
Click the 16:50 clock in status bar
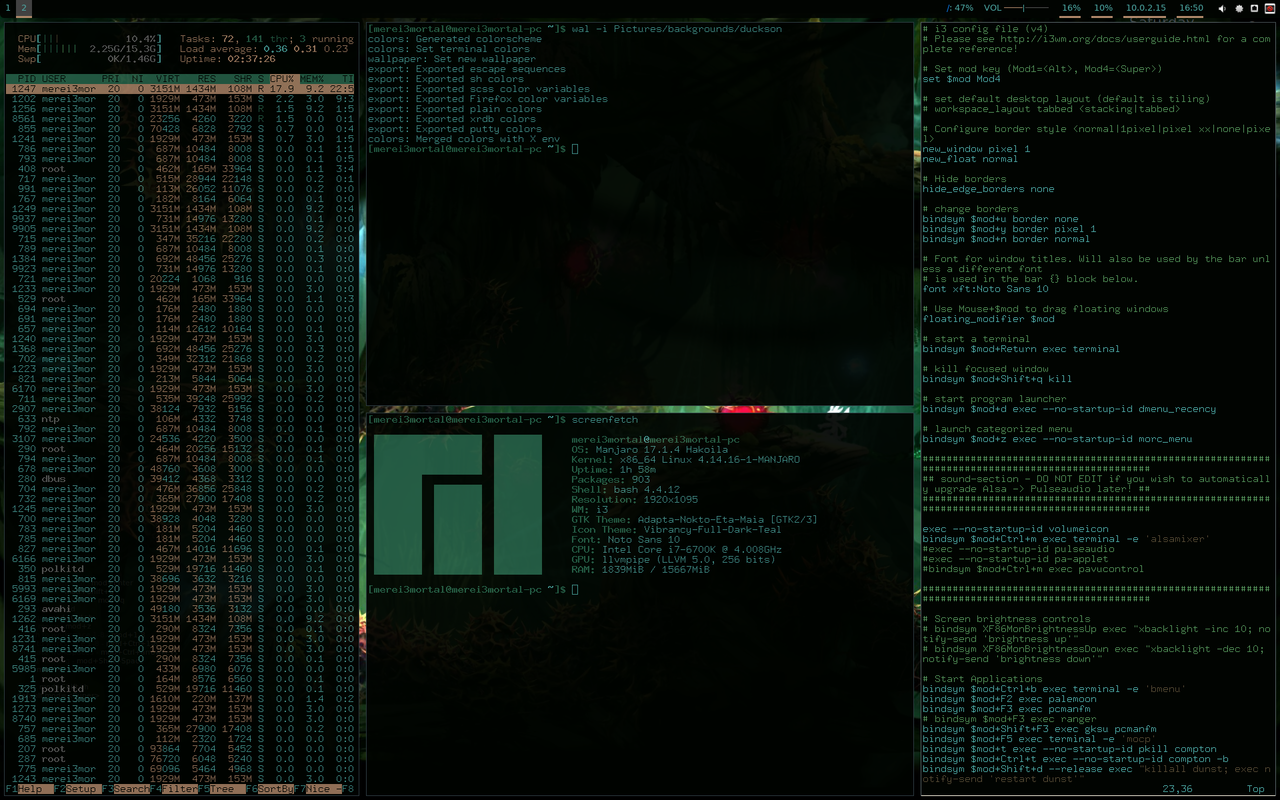(1191, 8)
